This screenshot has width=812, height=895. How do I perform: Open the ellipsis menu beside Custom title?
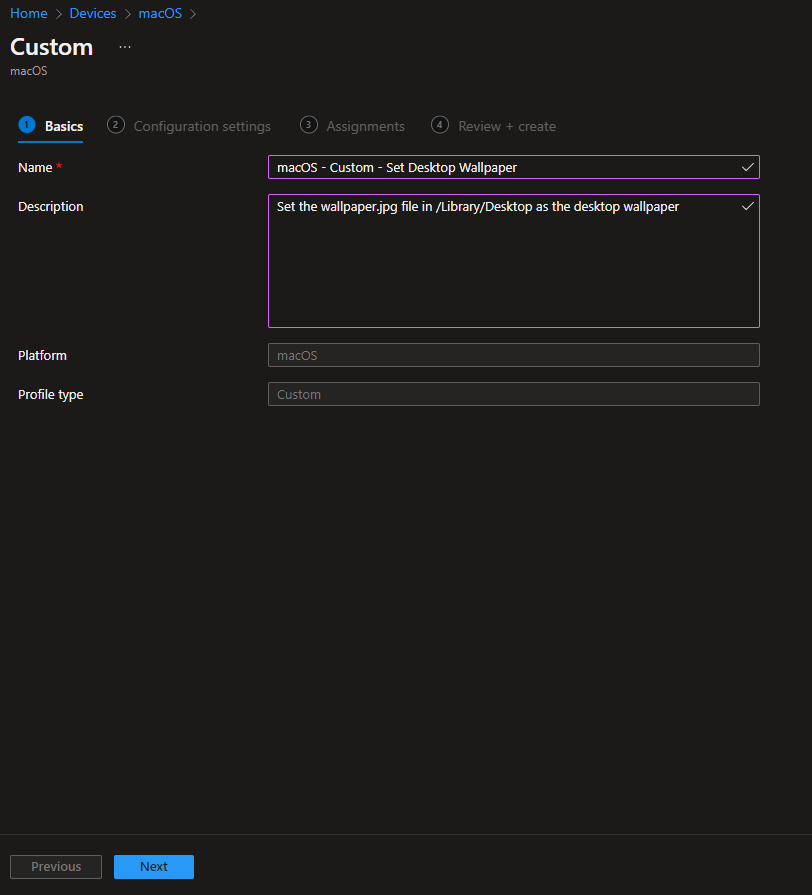[125, 47]
